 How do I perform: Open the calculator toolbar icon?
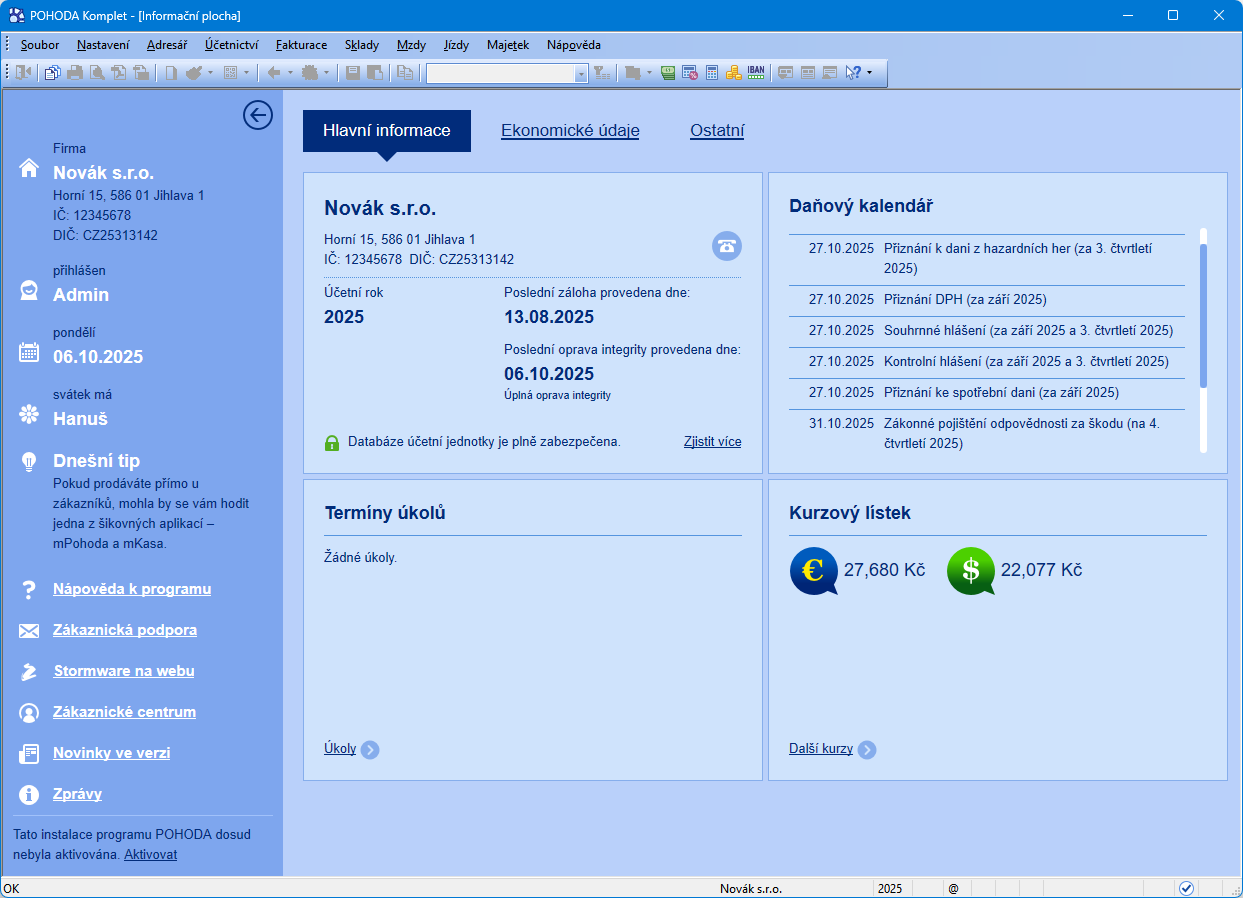[712, 72]
